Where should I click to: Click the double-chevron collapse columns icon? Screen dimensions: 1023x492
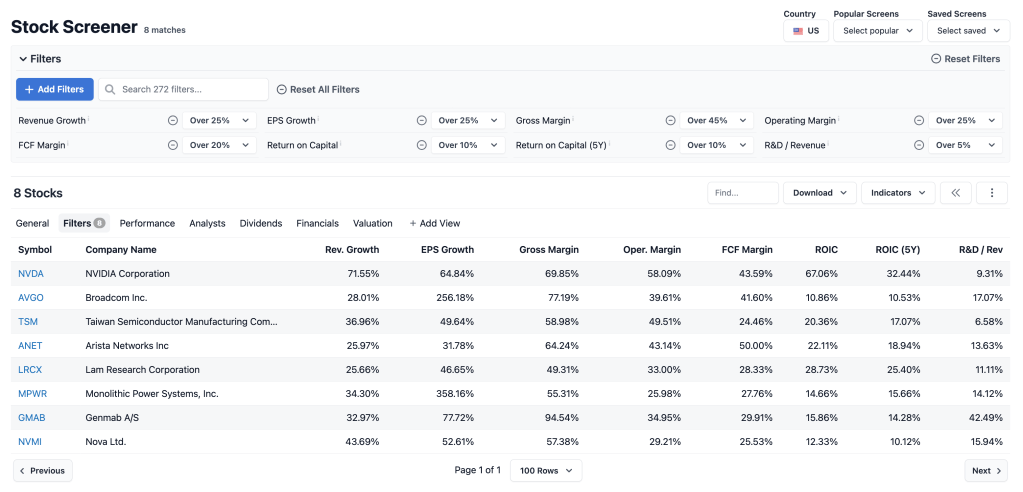pos(956,193)
